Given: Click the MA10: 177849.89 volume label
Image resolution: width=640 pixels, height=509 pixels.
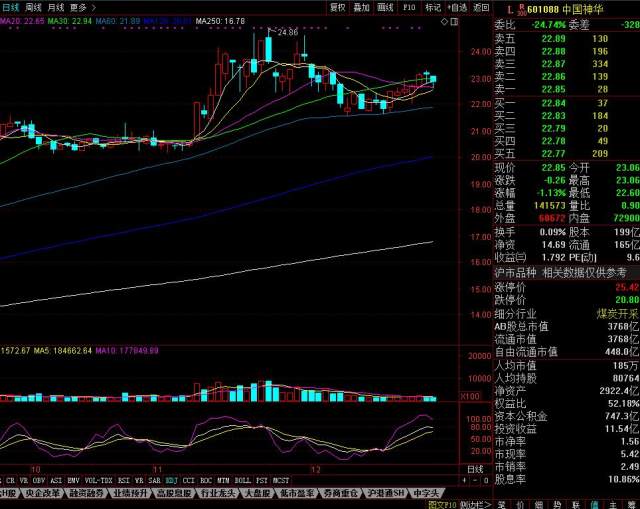Looking at the screenshot, I should click(x=127, y=351).
